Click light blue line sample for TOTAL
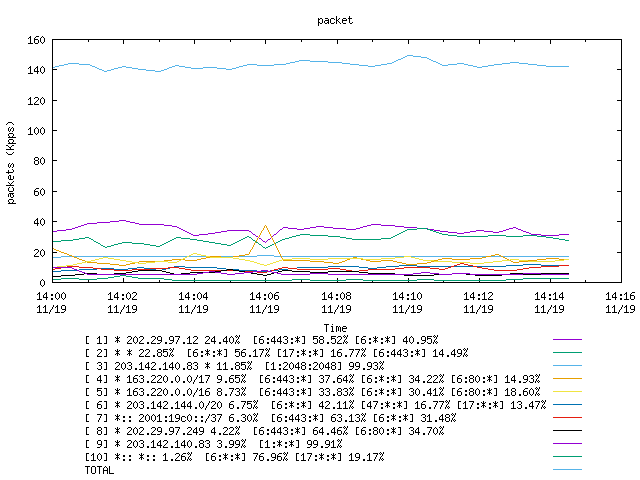Screen dimensions: 640x480 pyautogui.click(x=567, y=470)
